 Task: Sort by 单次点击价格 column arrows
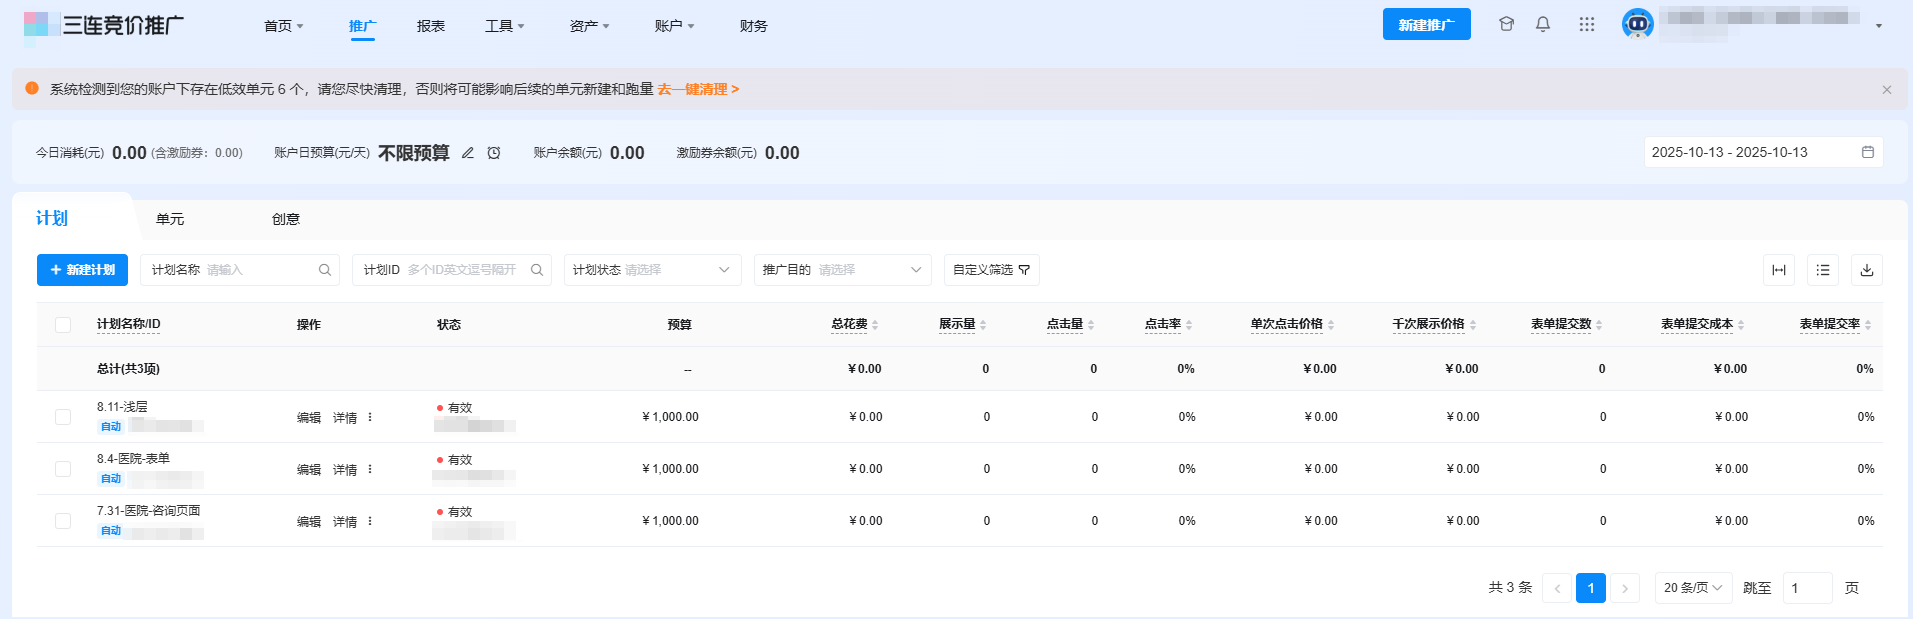(1331, 325)
